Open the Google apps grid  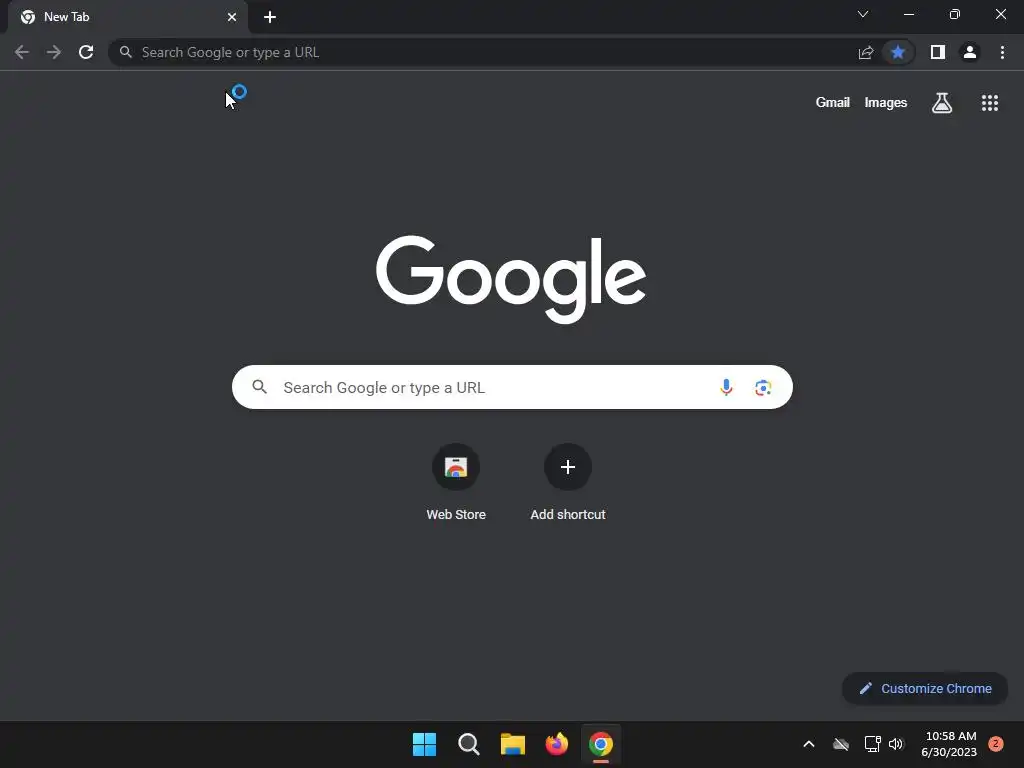pyautogui.click(x=990, y=103)
